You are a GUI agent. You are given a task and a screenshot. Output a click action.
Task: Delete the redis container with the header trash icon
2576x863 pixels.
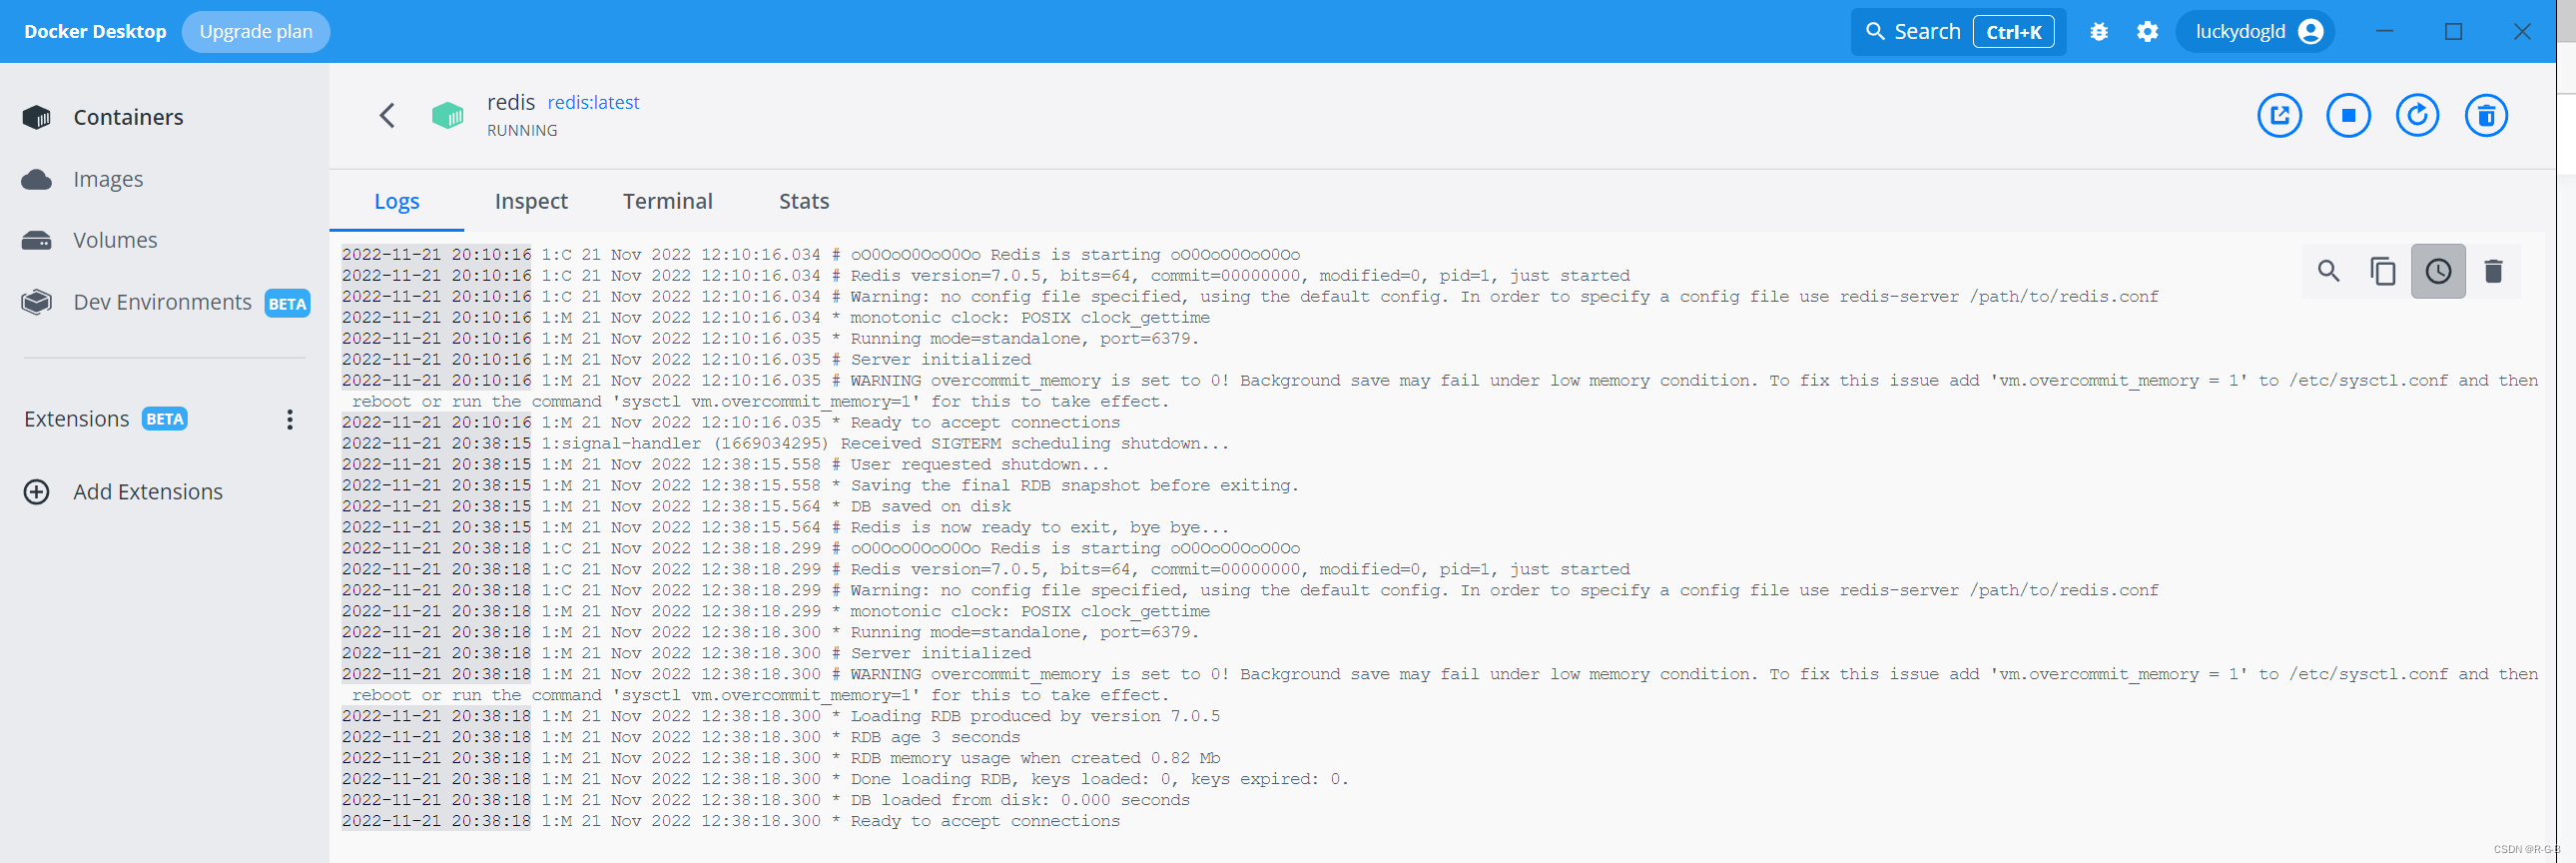click(2486, 116)
